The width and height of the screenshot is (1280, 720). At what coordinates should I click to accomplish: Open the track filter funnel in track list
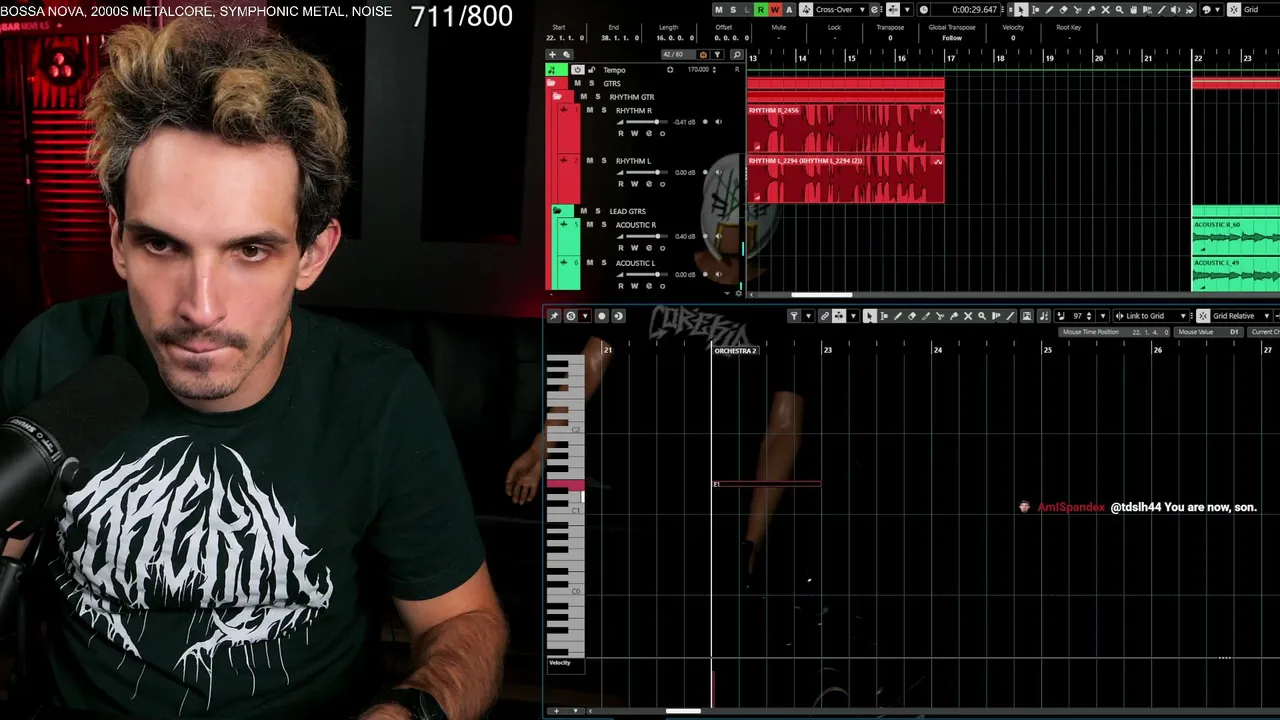pyautogui.click(x=717, y=55)
